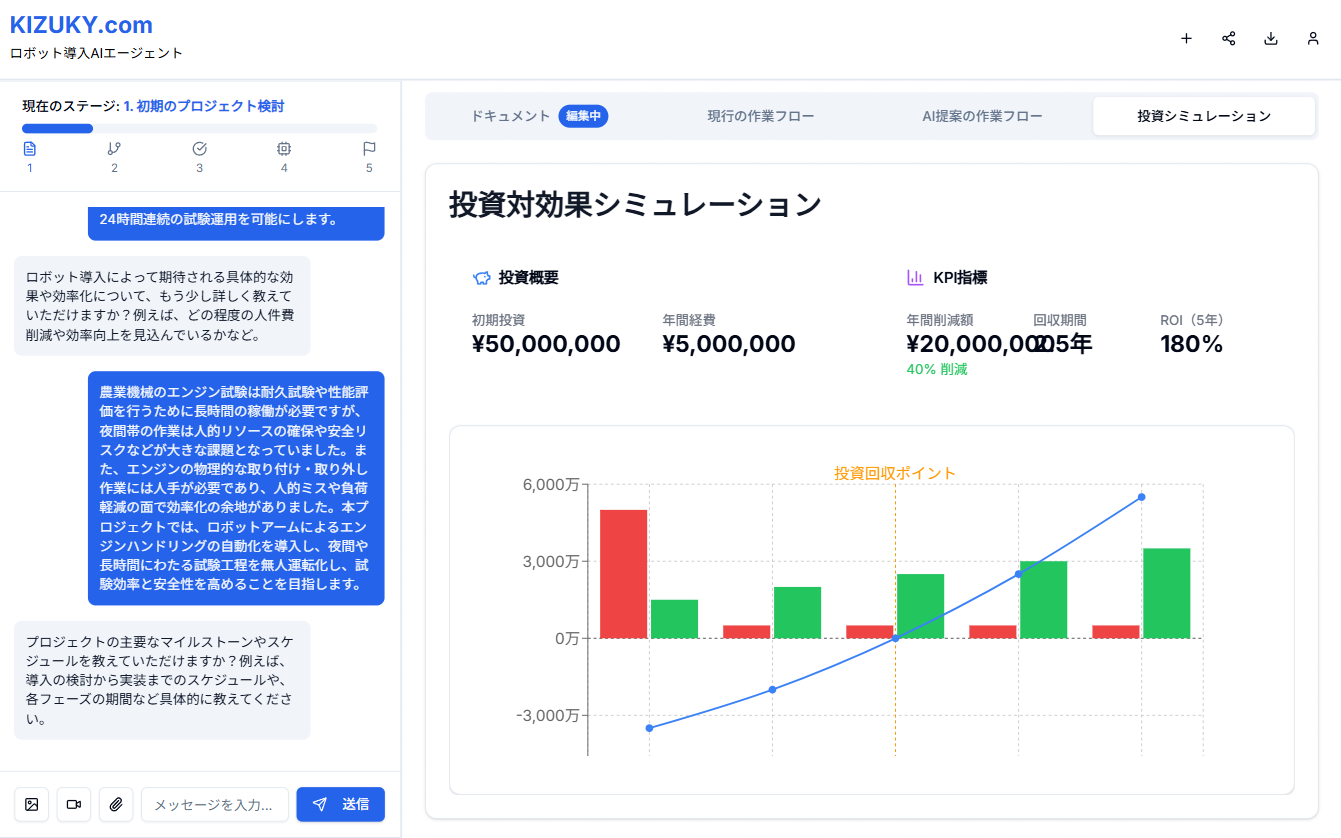Click the bar chart icon beside KPI指標

915,278
